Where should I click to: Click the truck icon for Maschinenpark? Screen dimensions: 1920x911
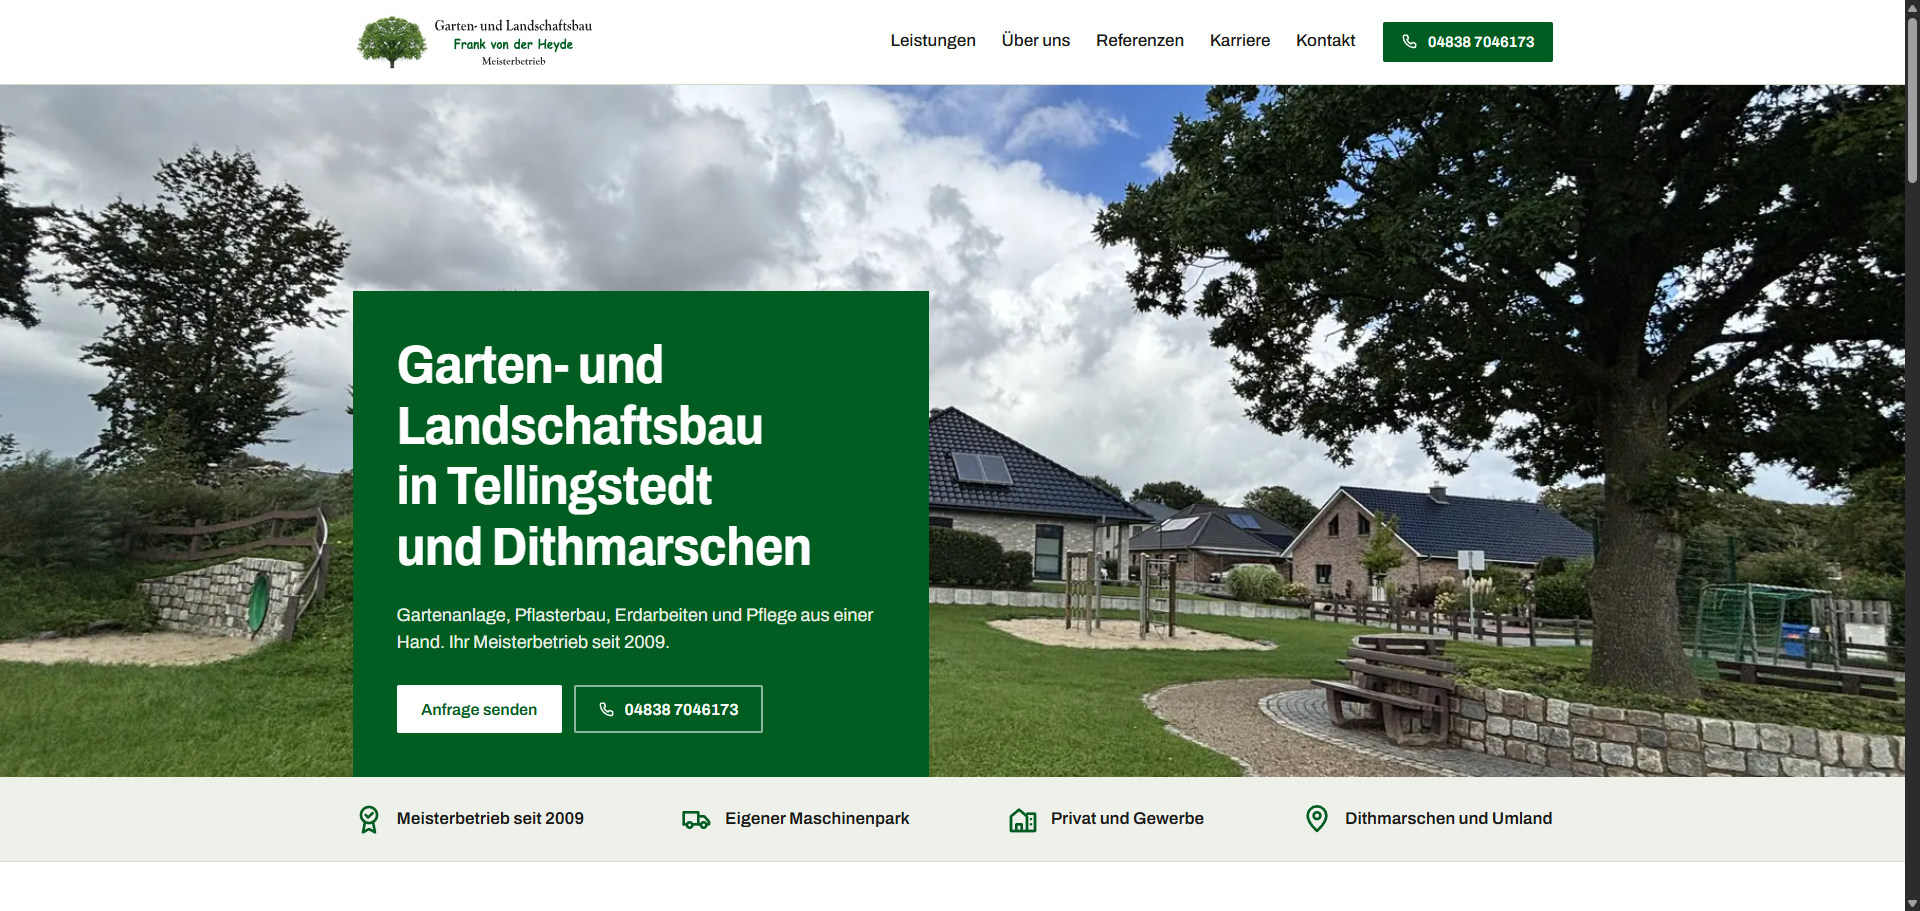pos(696,820)
